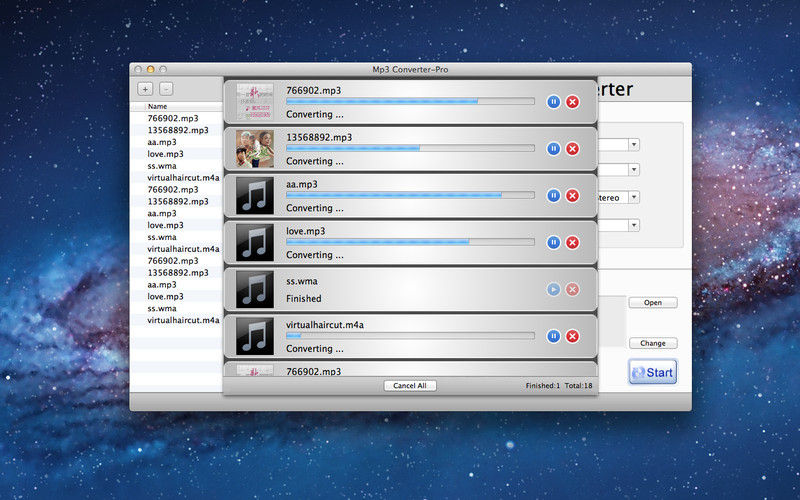Open the Stereo channel dropdown

click(x=634, y=197)
